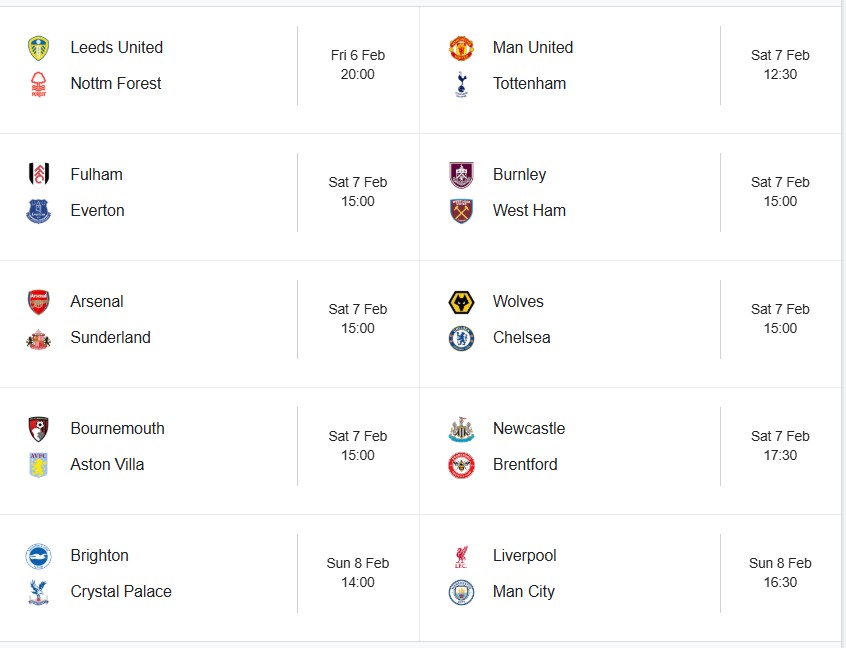
Task: Click the Tottenham club crest
Action: point(461,84)
